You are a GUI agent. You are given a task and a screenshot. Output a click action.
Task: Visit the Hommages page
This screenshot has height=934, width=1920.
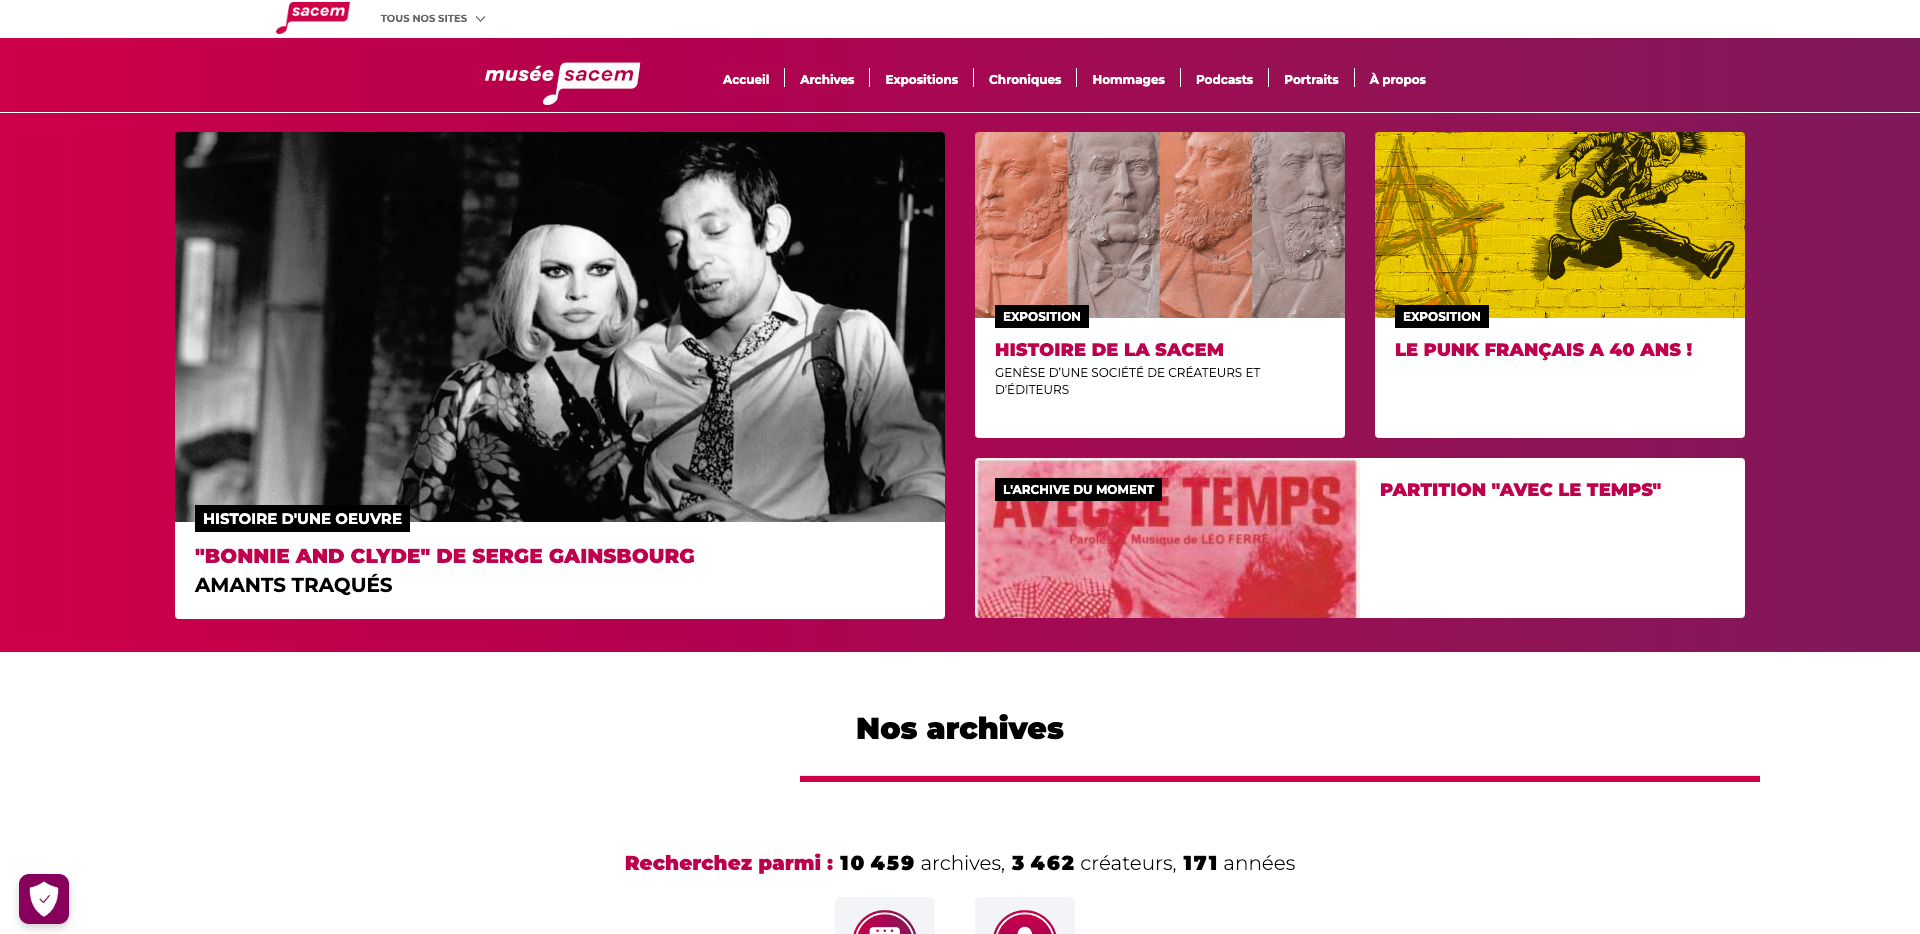(1128, 79)
